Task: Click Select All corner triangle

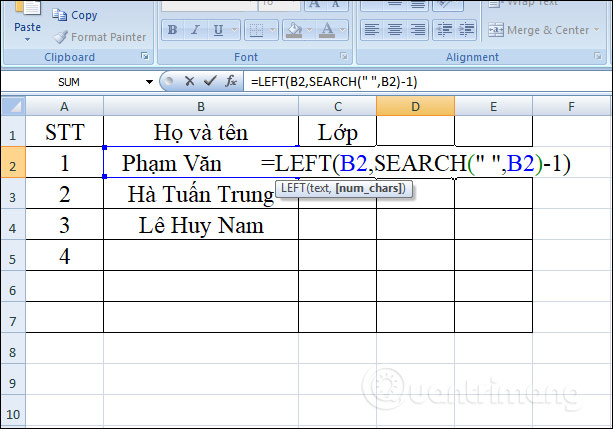Action: coord(14,106)
